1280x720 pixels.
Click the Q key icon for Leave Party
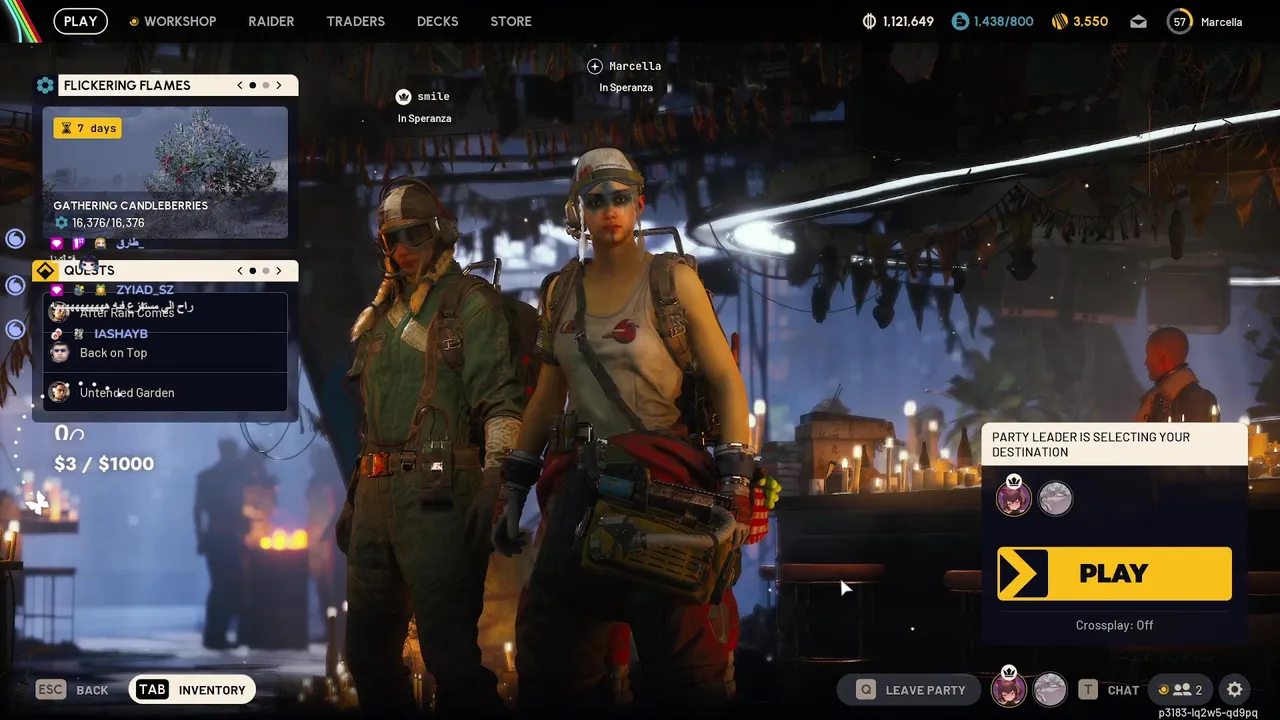tap(866, 690)
